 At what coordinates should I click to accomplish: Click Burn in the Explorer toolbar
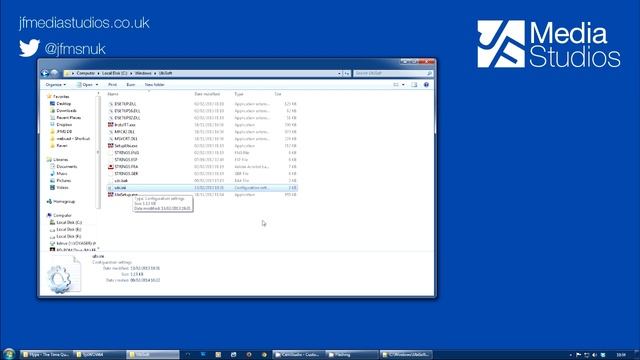coord(131,84)
